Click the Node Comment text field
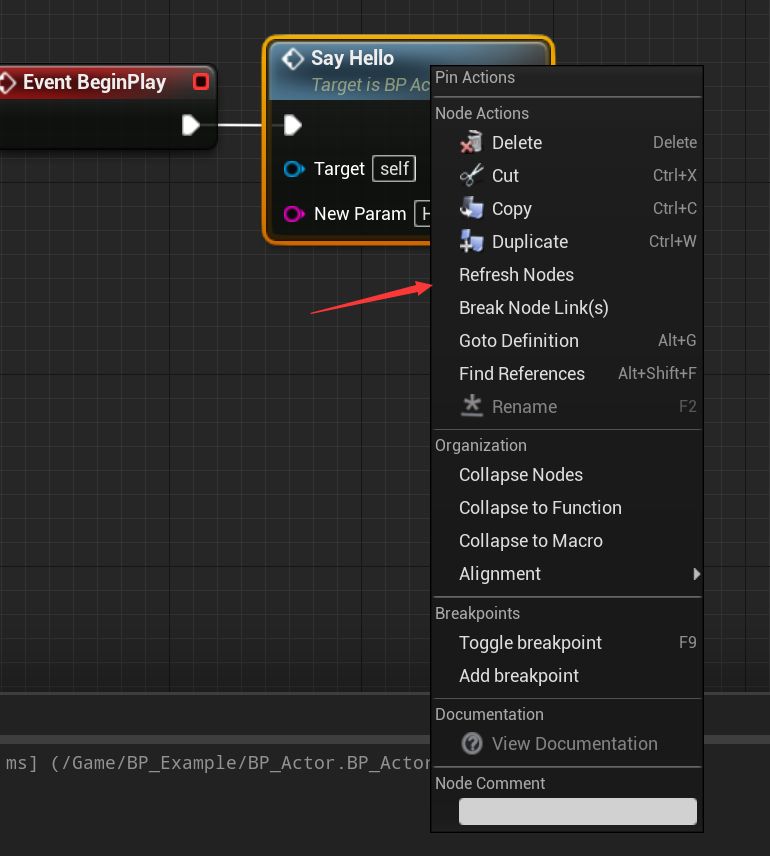 pyautogui.click(x=577, y=811)
